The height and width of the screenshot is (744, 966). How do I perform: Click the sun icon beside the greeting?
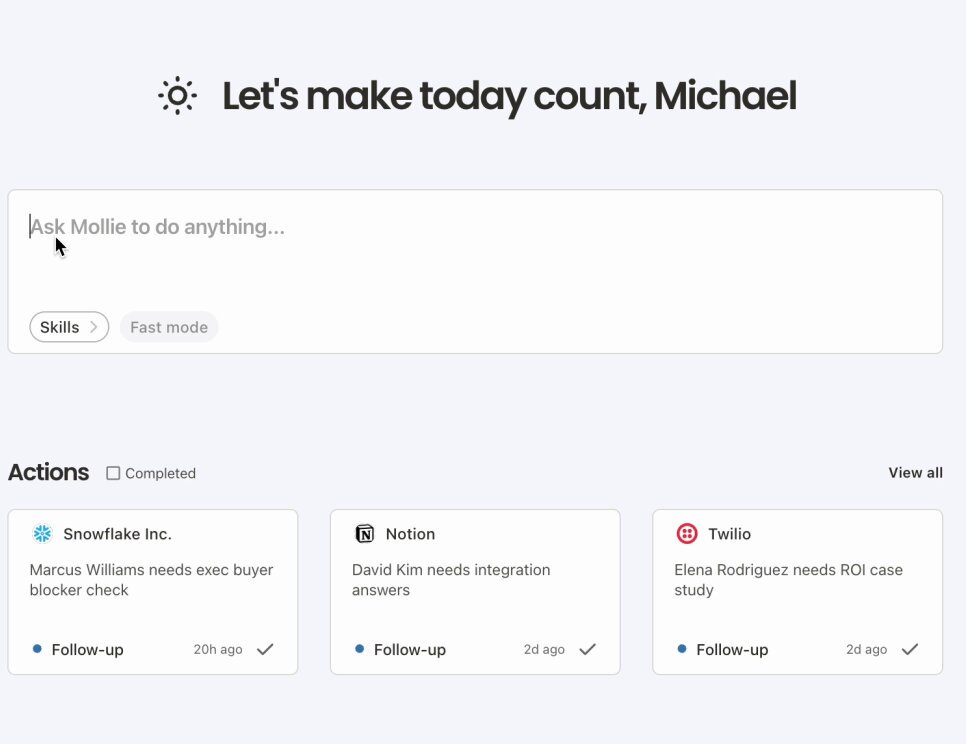pyautogui.click(x=177, y=95)
